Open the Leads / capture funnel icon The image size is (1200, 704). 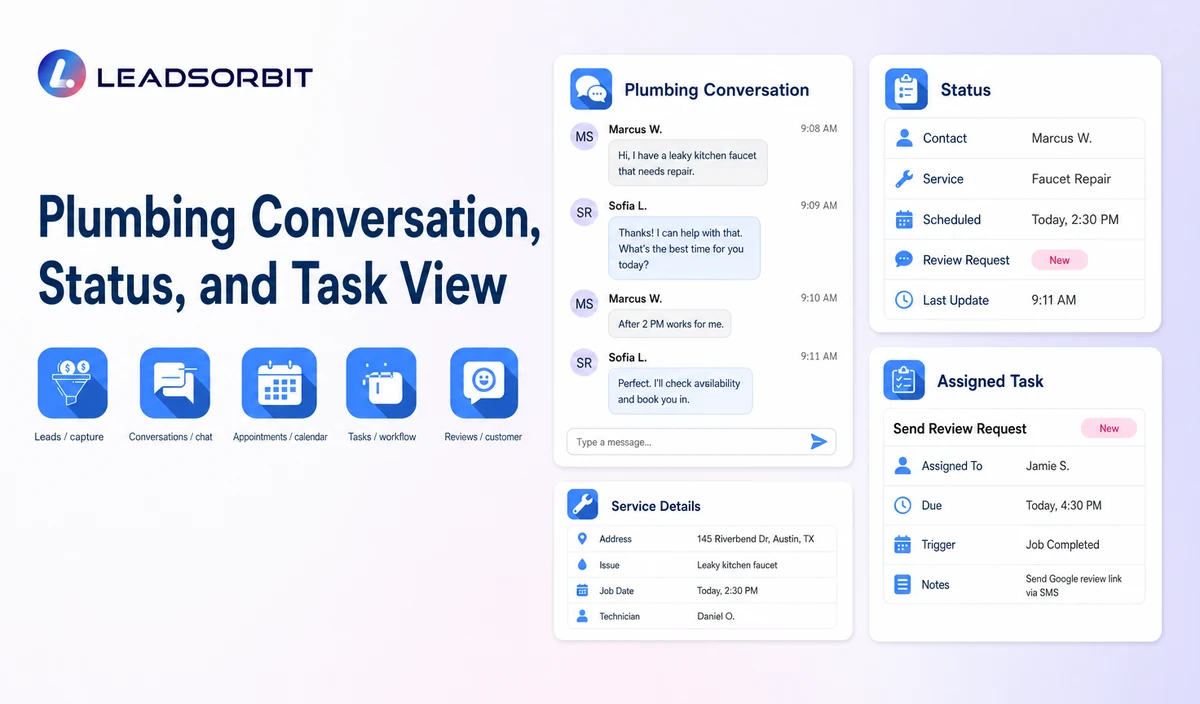(72, 383)
